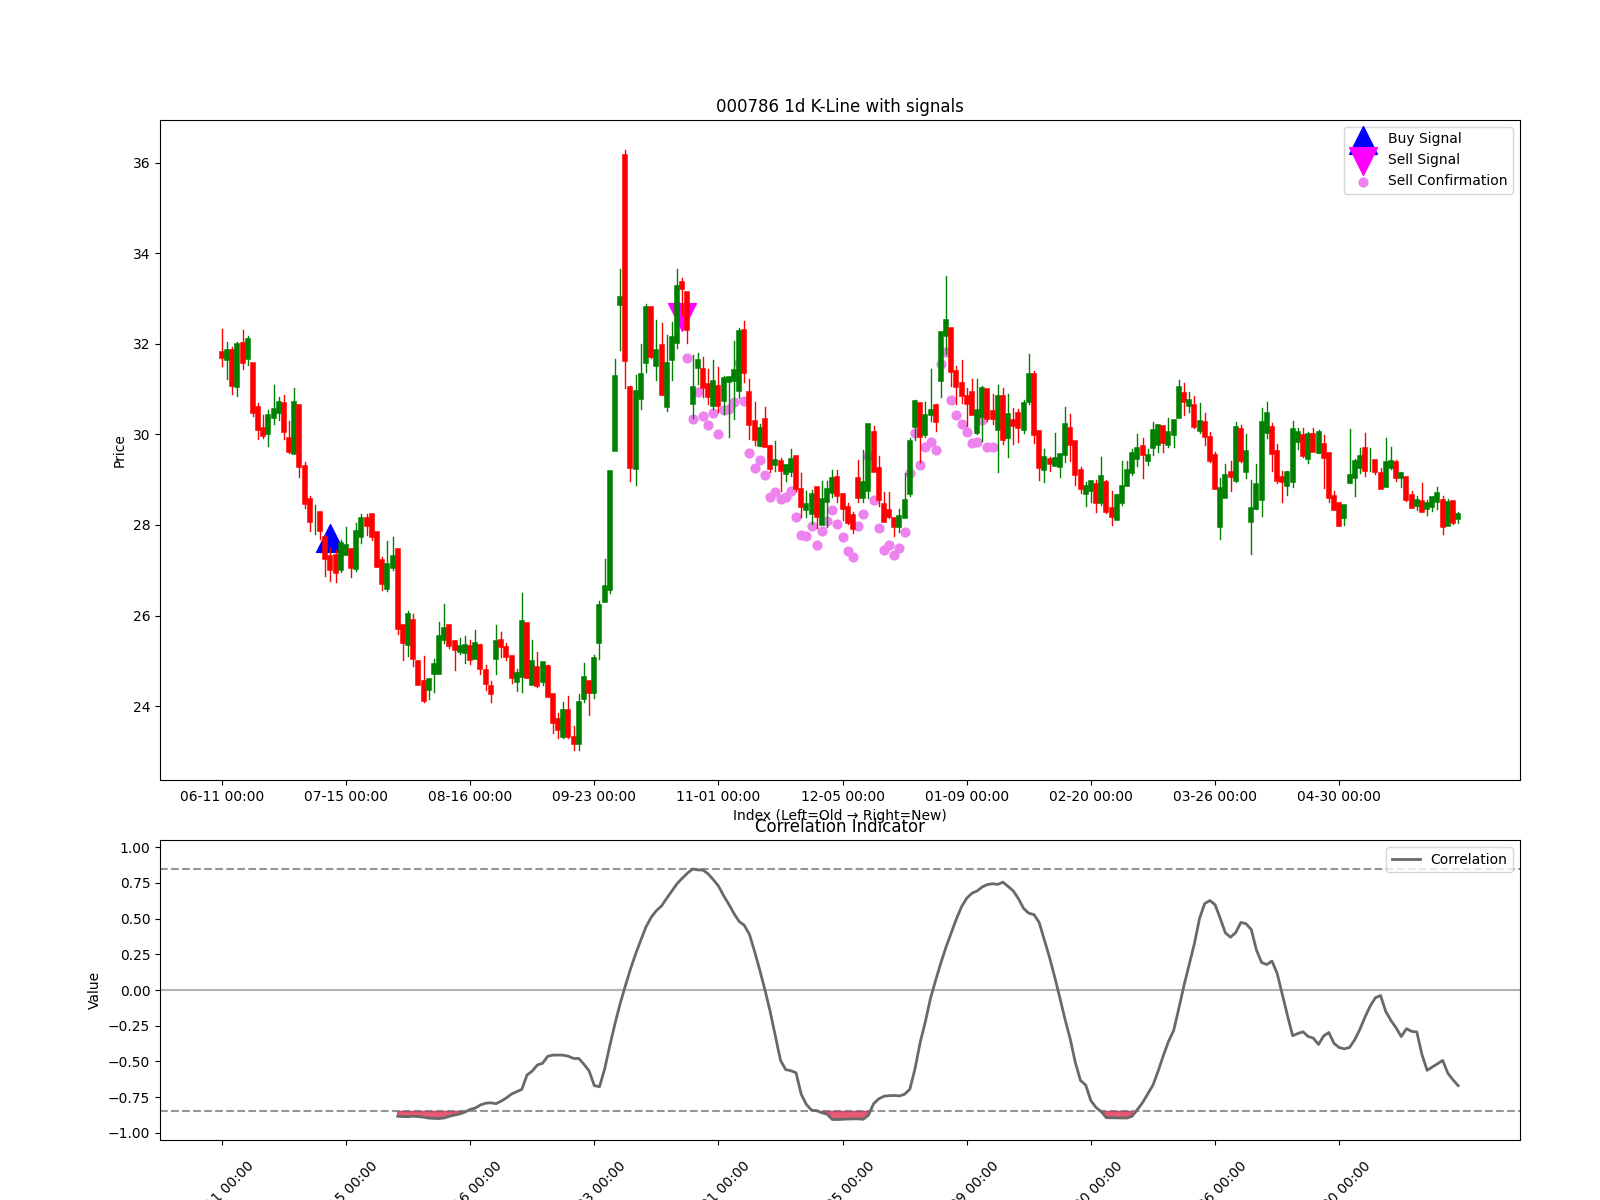The image size is (1600, 1200).
Task: Click the price tick label '30'
Action: pyautogui.click(x=141, y=435)
